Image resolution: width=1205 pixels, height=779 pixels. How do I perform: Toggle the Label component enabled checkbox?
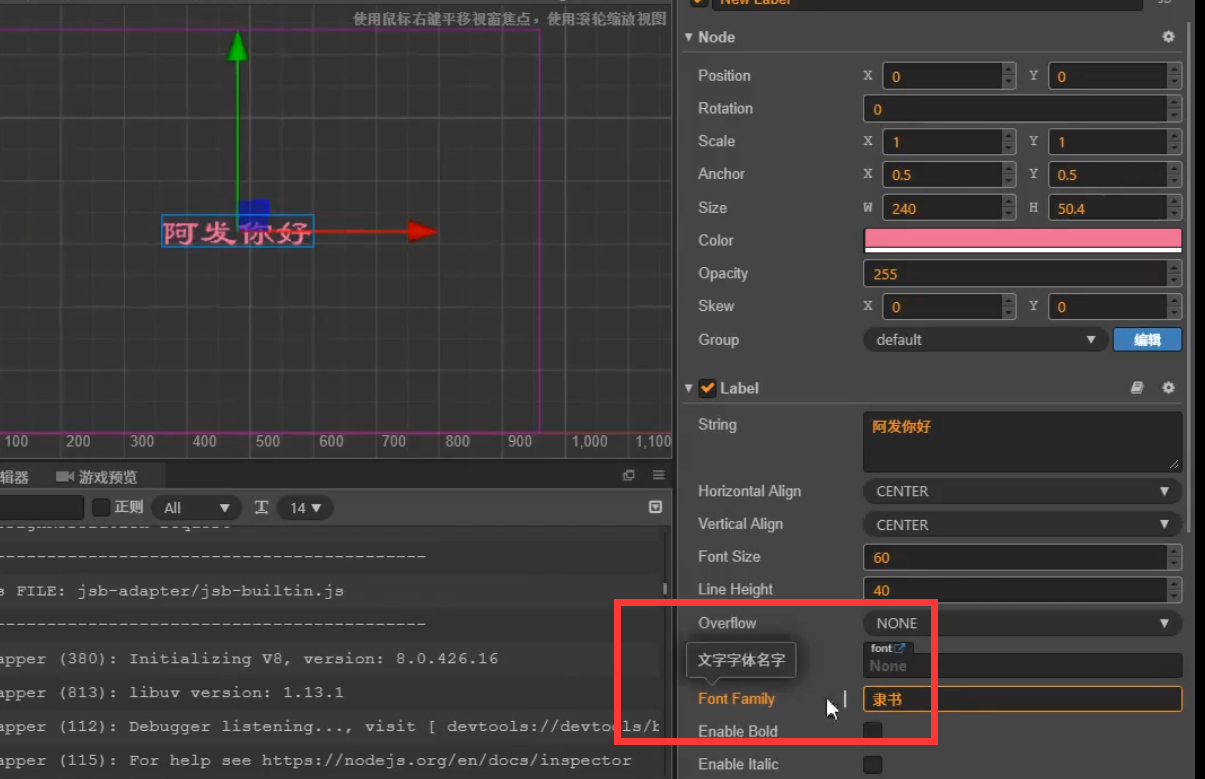click(x=708, y=388)
